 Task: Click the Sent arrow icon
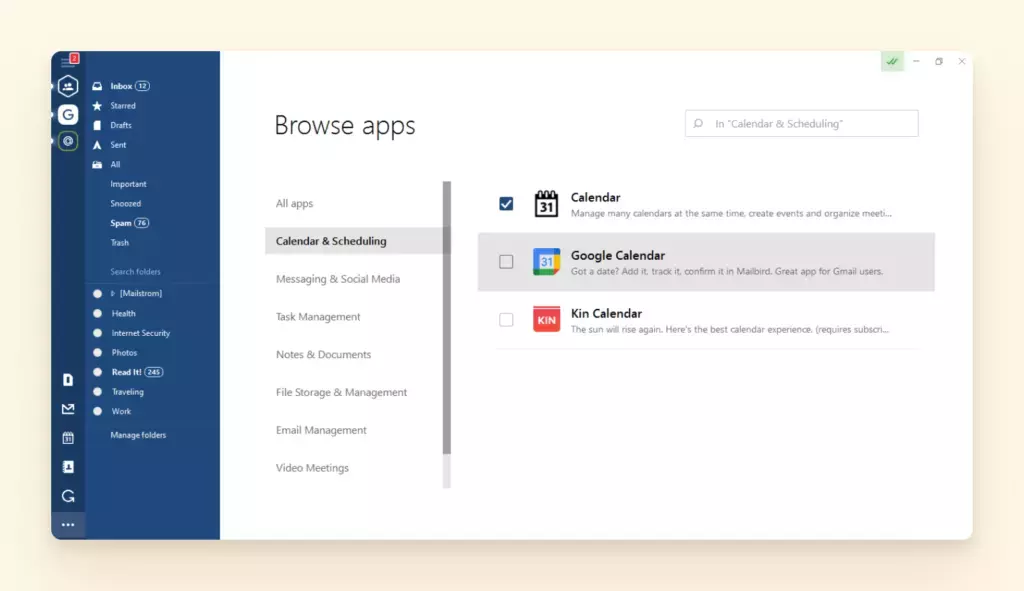(97, 145)
